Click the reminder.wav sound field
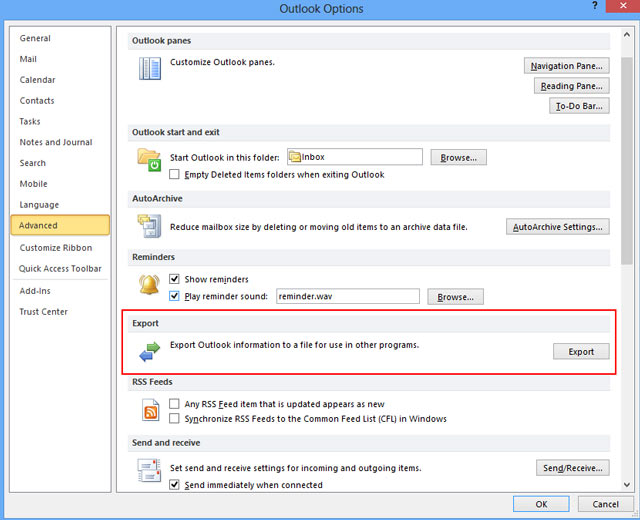Image resolution: width=640 pixels, height=520 pixels. coord(348,296)
